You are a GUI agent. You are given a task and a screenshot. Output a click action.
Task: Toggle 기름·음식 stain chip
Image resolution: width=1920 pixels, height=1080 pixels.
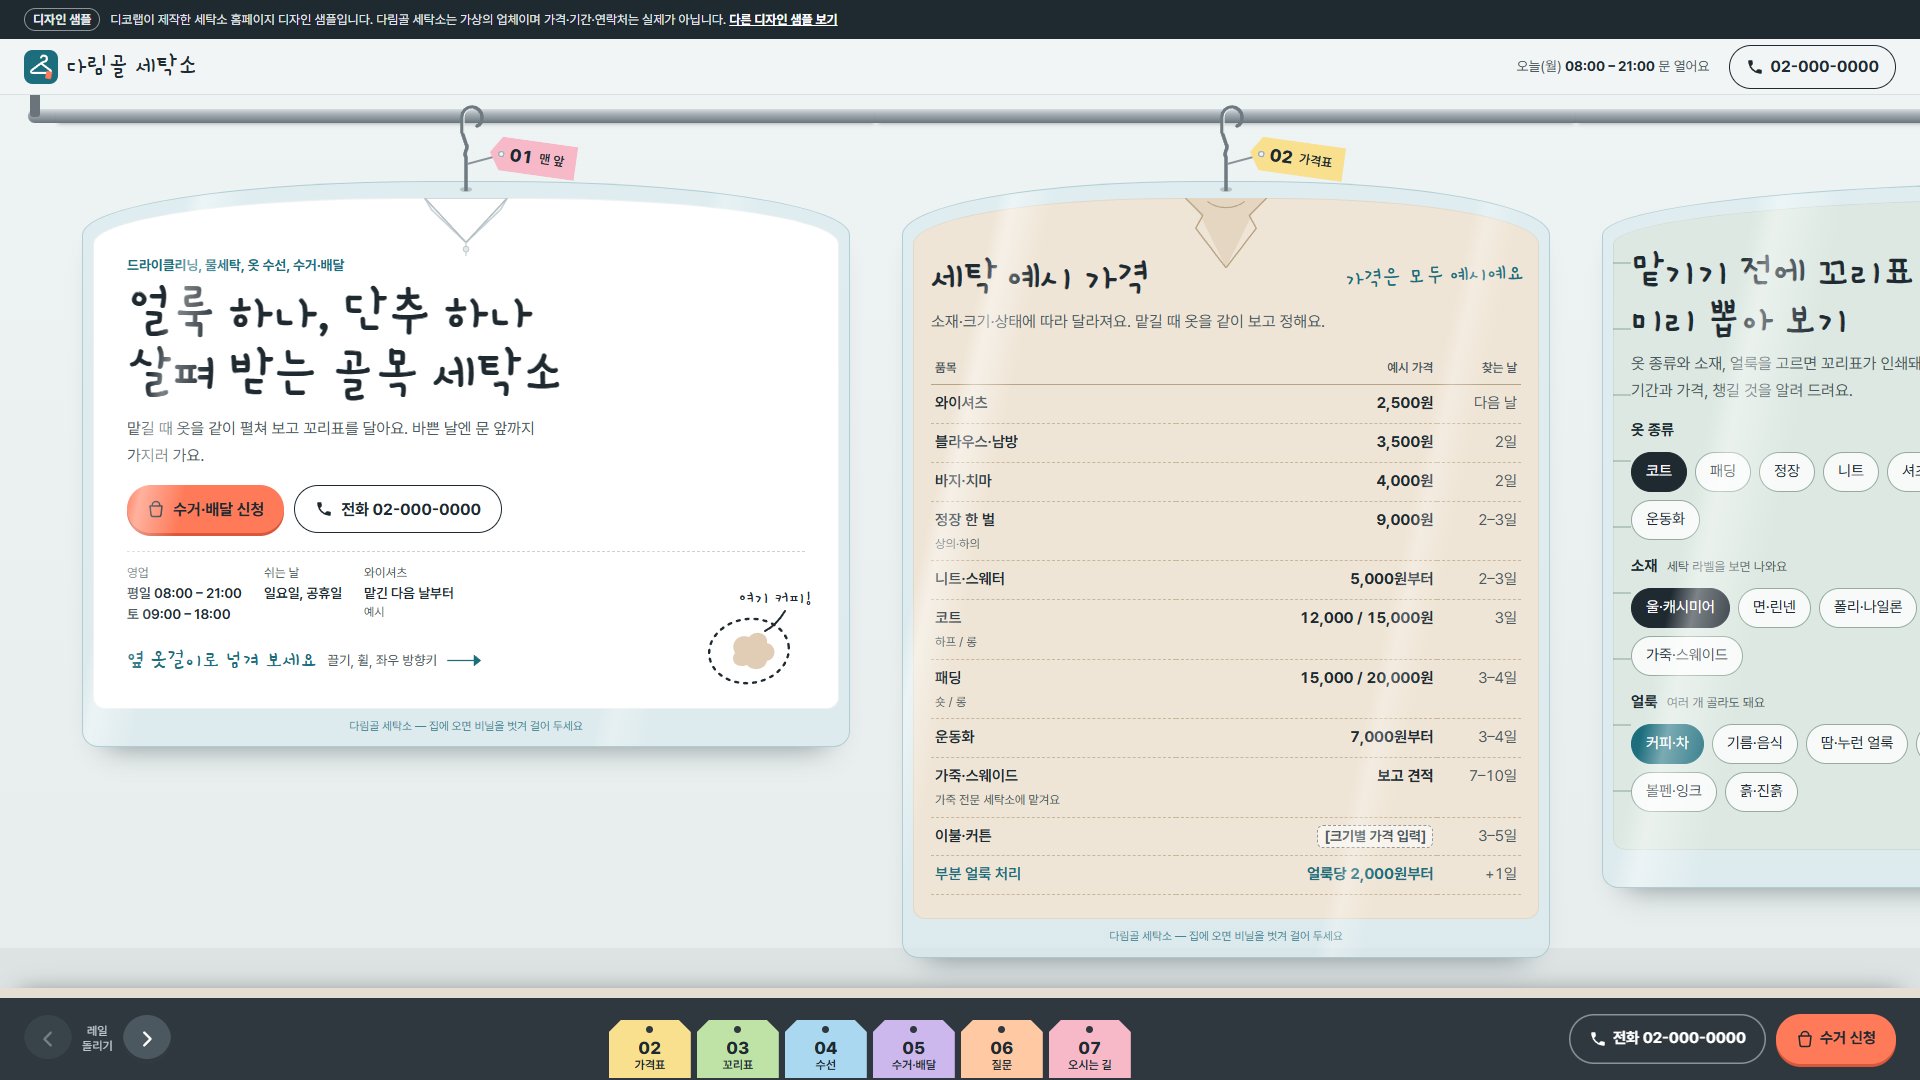click(x=1755, y=743)
